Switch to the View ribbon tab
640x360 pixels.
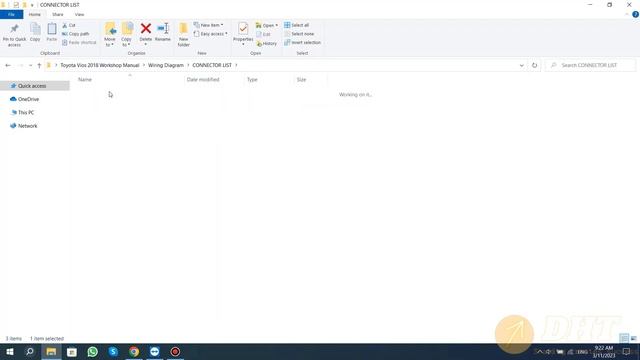click(79, 14)
